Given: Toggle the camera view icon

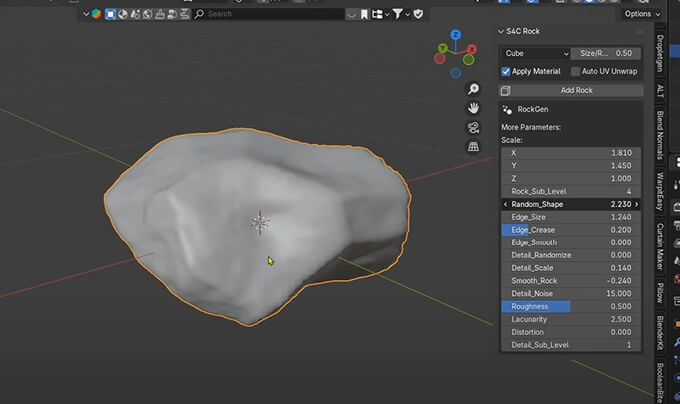Looking at the screenshot, I should click(x=473, y=127).
